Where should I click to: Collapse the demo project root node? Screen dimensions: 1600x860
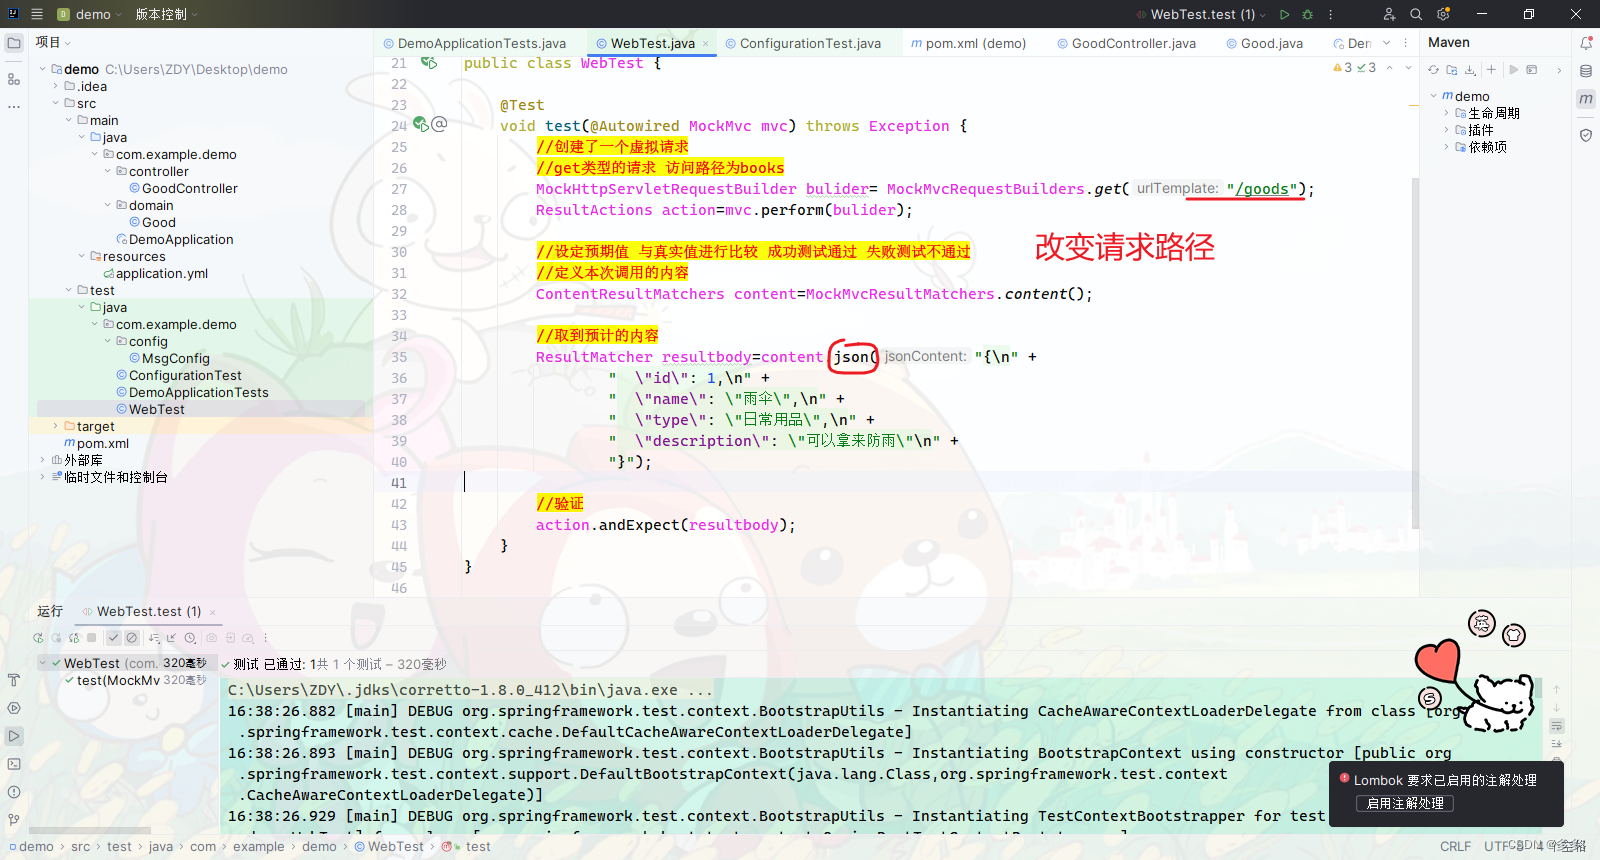(x=43, y=69)
